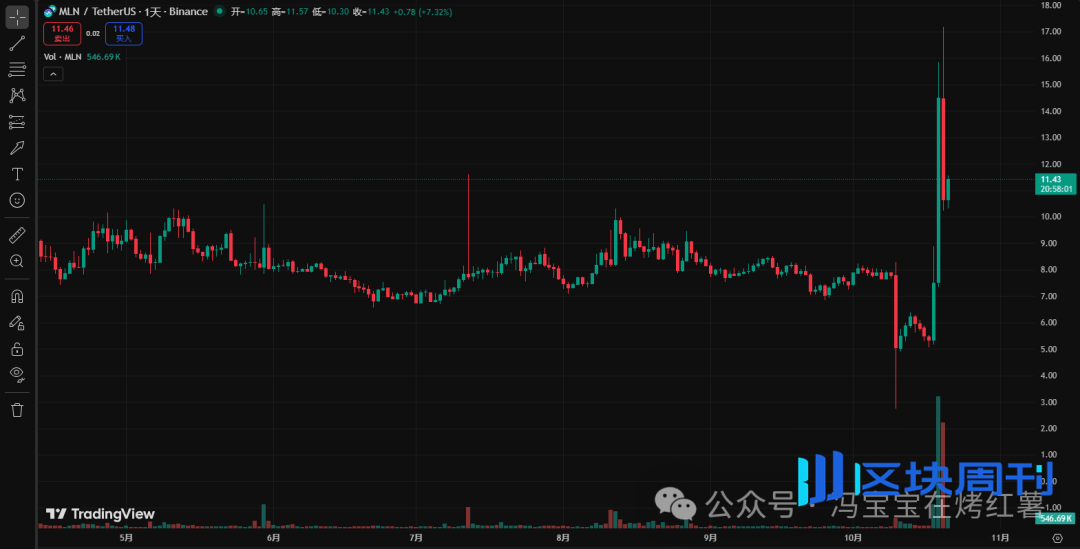Pick the brush drawing tool
The height and width of the screenshot is (549, 1080).
(17, 148)
